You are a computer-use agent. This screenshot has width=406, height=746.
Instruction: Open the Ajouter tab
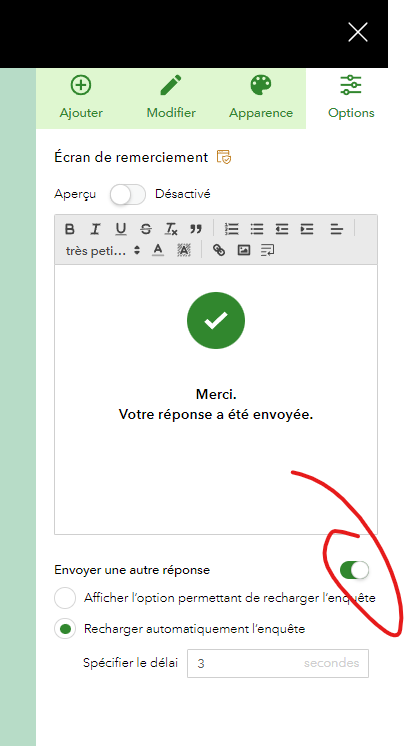(x=81, y=98)
